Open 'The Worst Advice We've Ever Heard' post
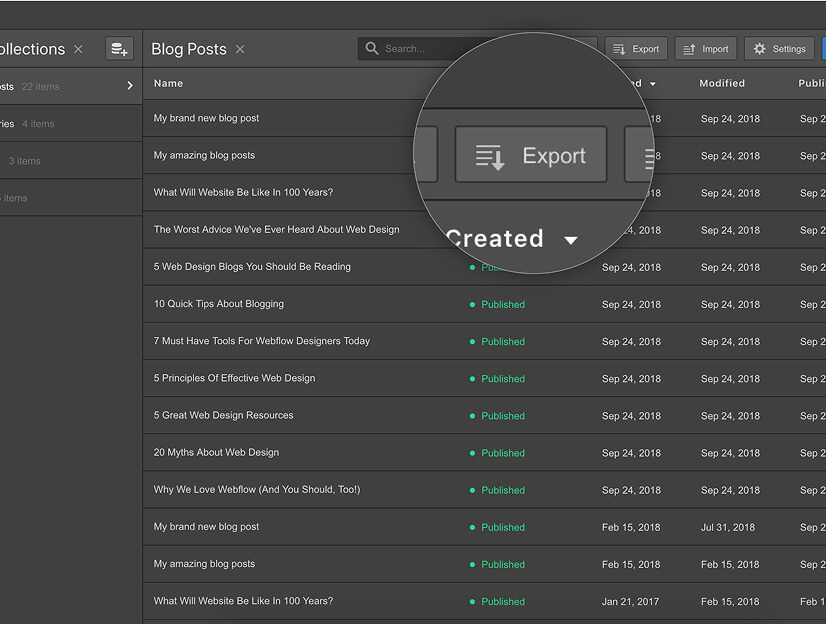The height and width of the screenshot is (624, 826). [277, 230]
